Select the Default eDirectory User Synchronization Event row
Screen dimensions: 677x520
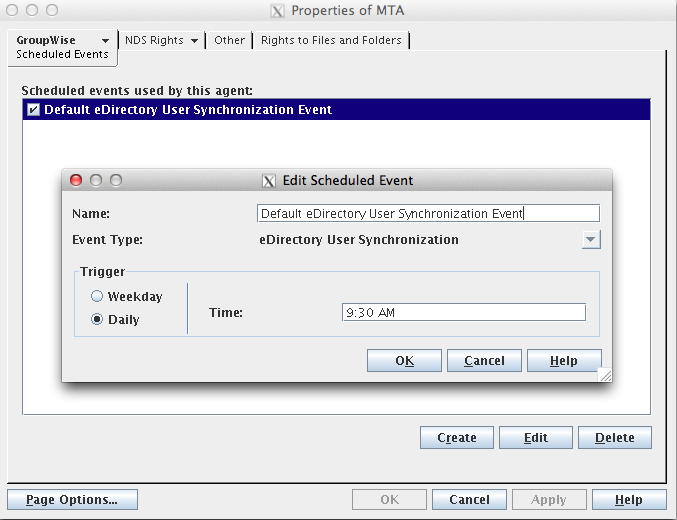pyautogui.click(x=336, y=110)
